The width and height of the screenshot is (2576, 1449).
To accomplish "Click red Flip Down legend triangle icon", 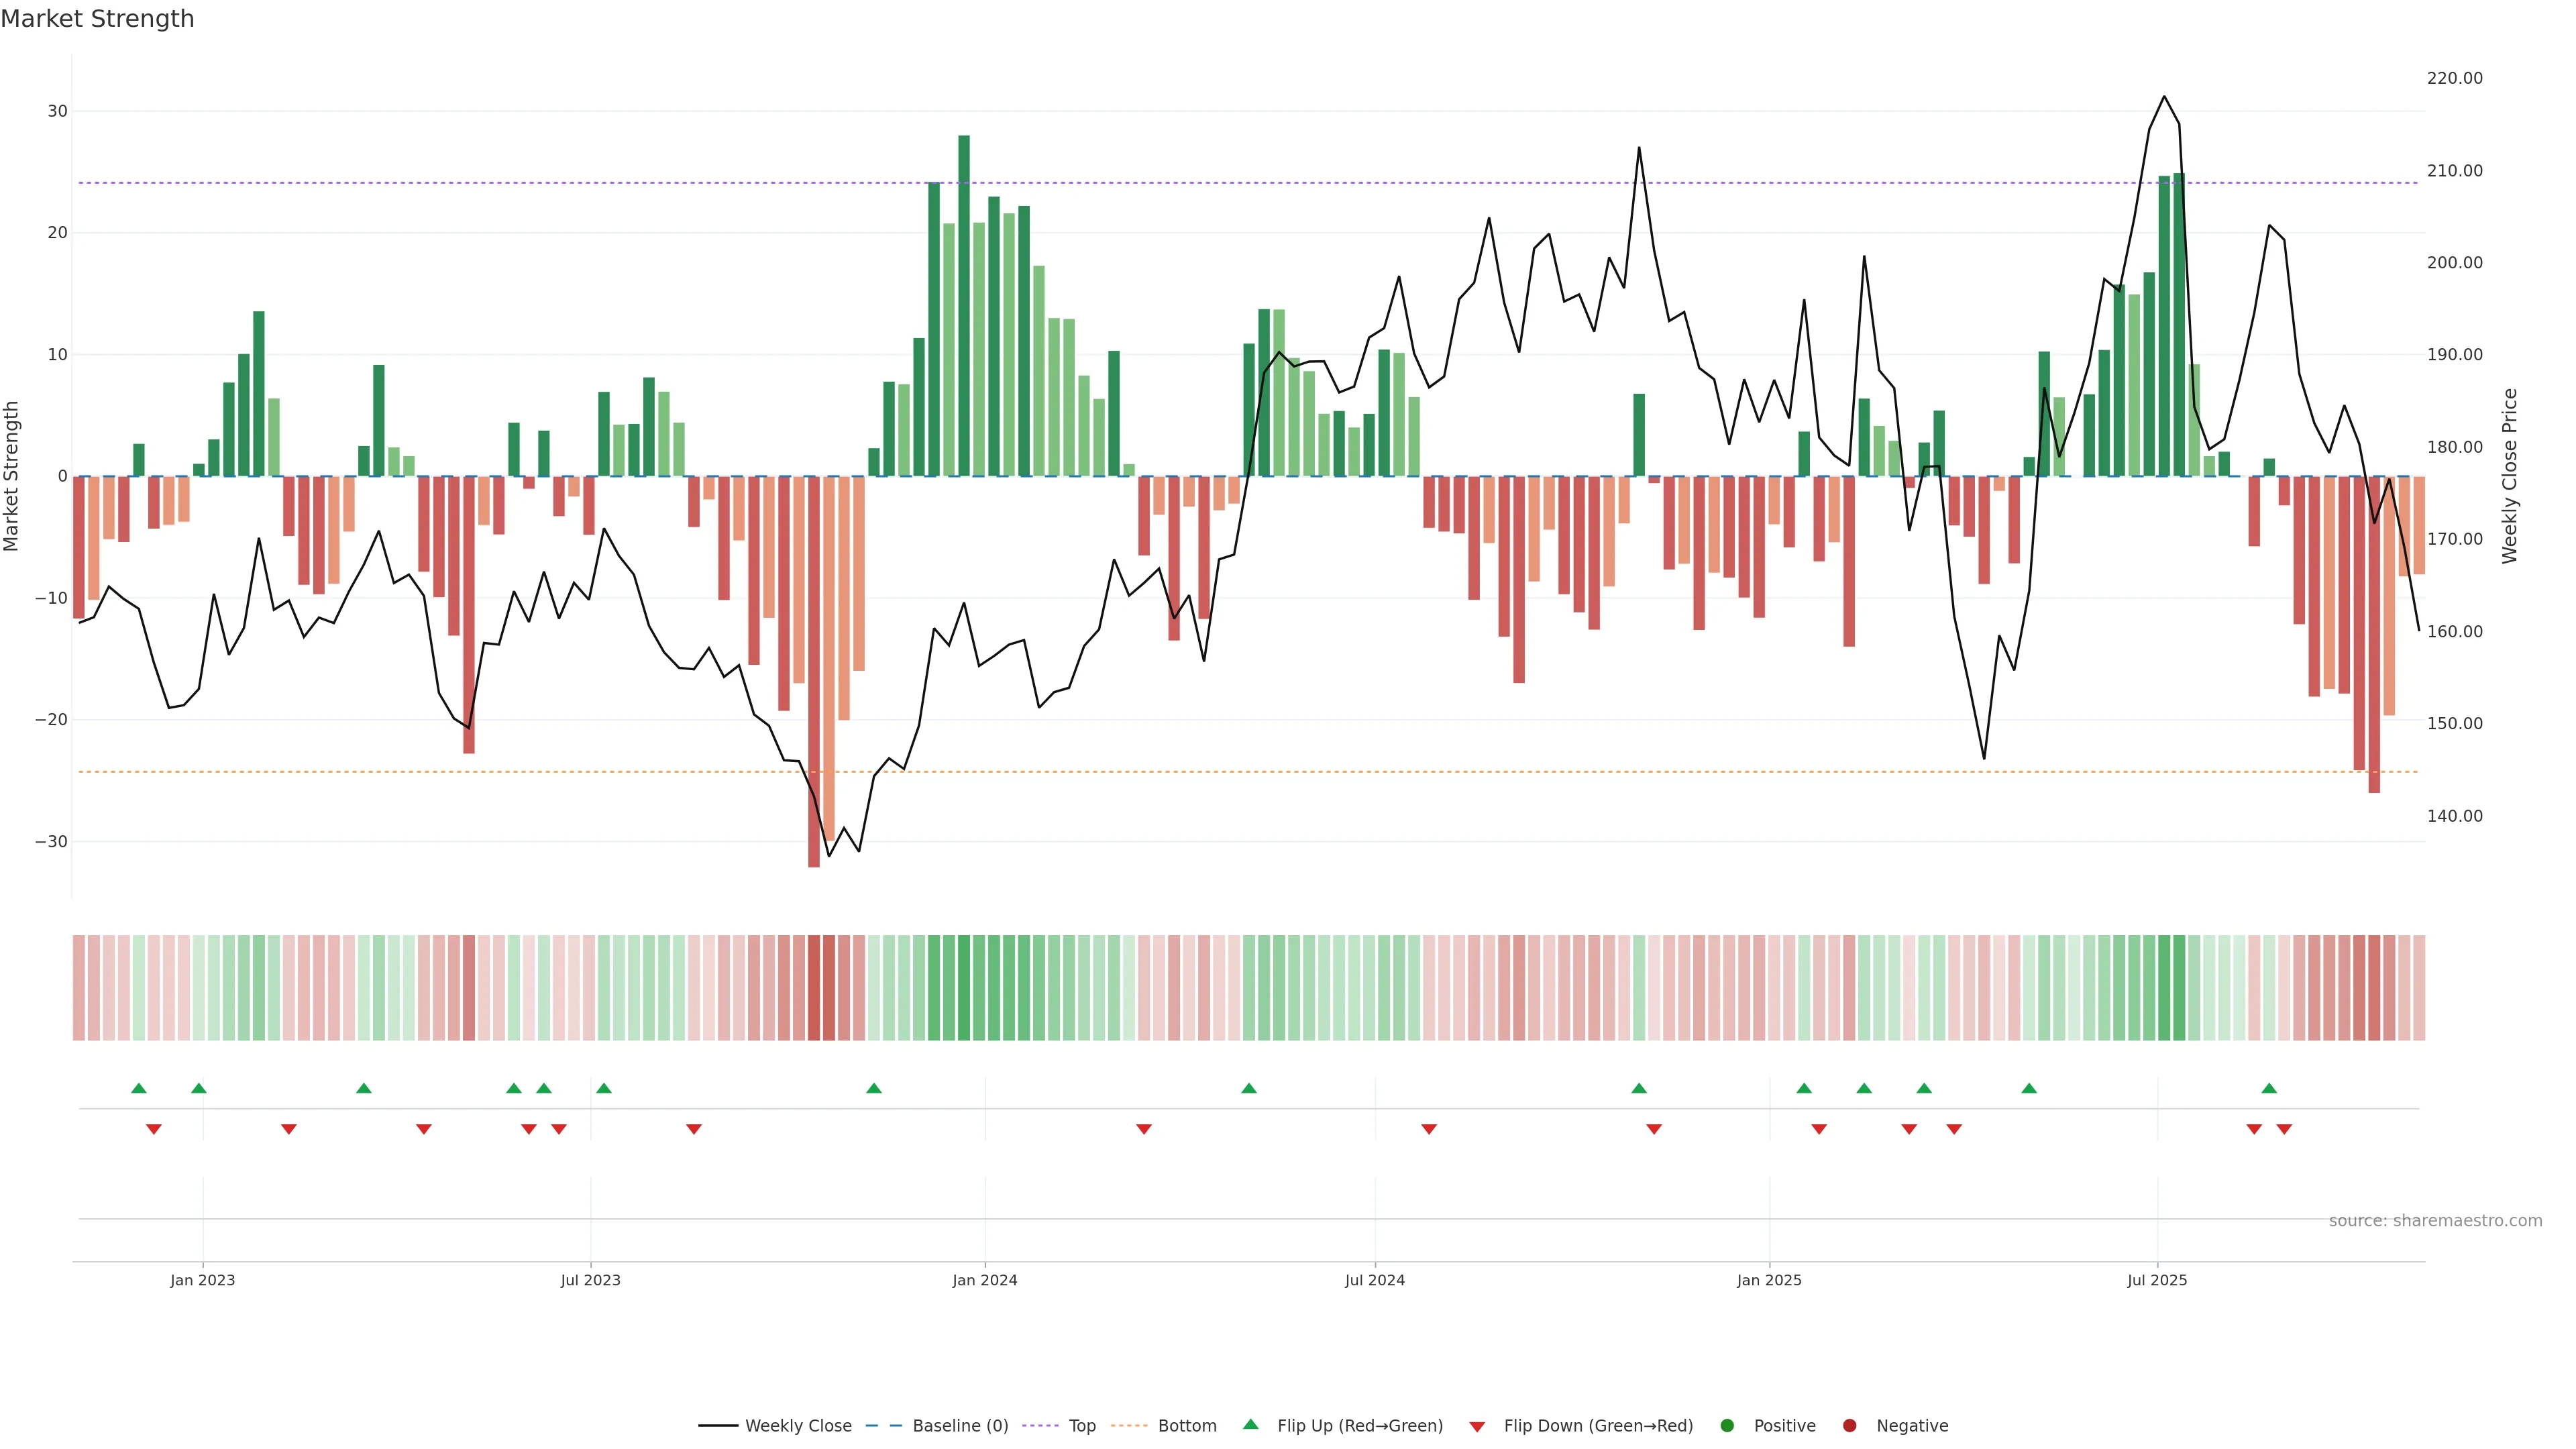I will (1477, 1427).
